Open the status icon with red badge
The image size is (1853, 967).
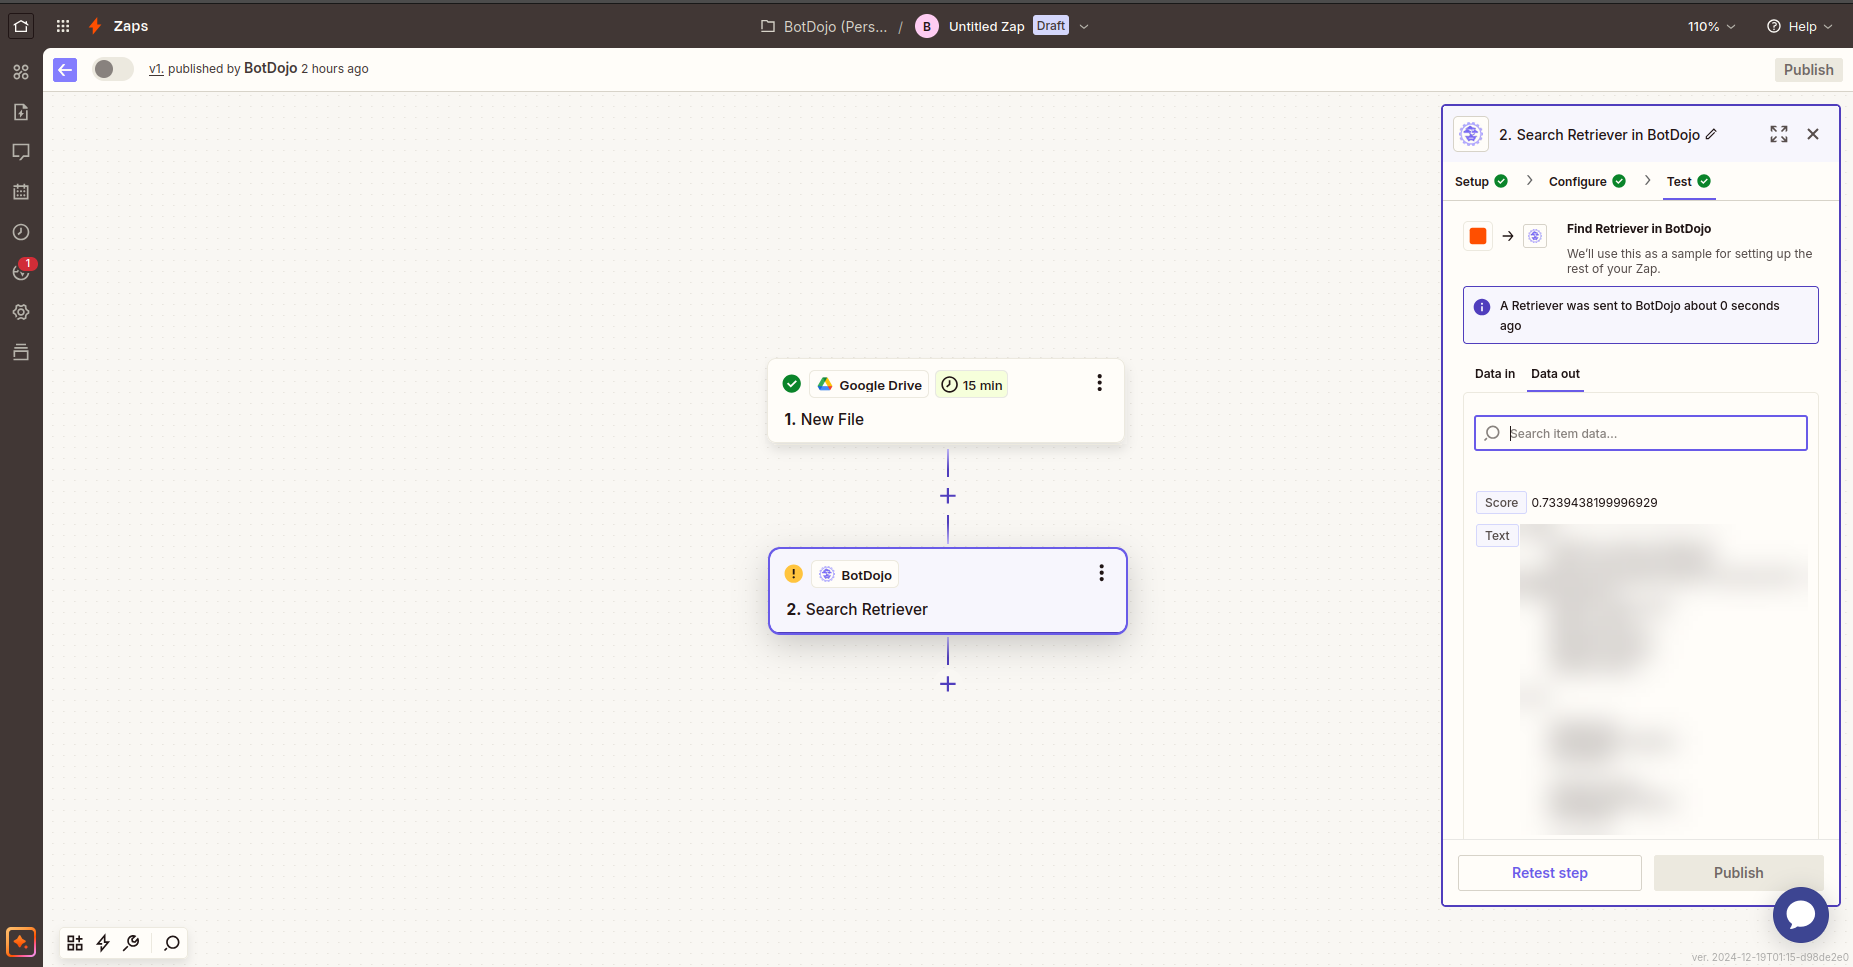21,271
